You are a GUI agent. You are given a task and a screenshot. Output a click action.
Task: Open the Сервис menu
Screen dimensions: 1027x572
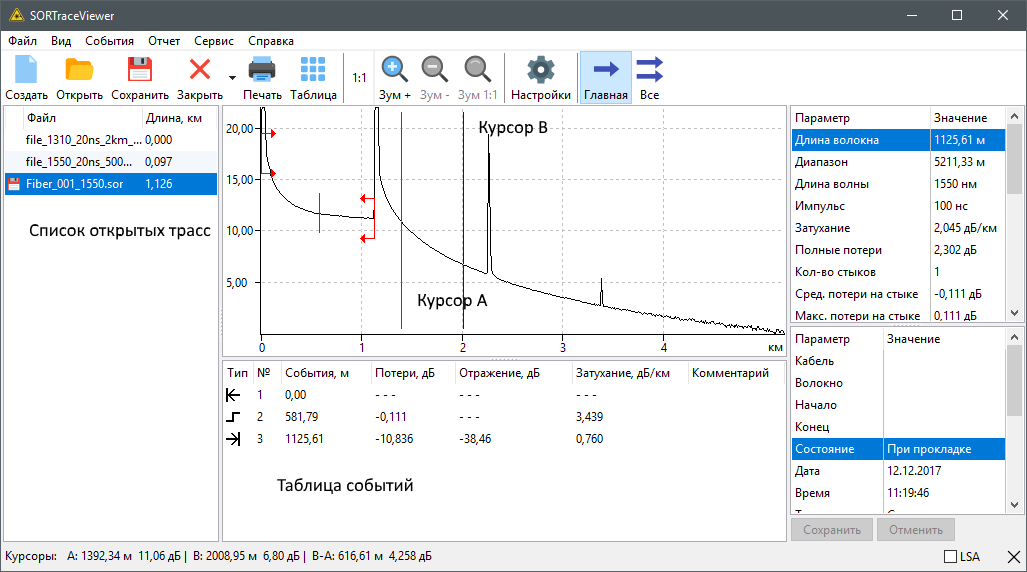click(214, 41)
